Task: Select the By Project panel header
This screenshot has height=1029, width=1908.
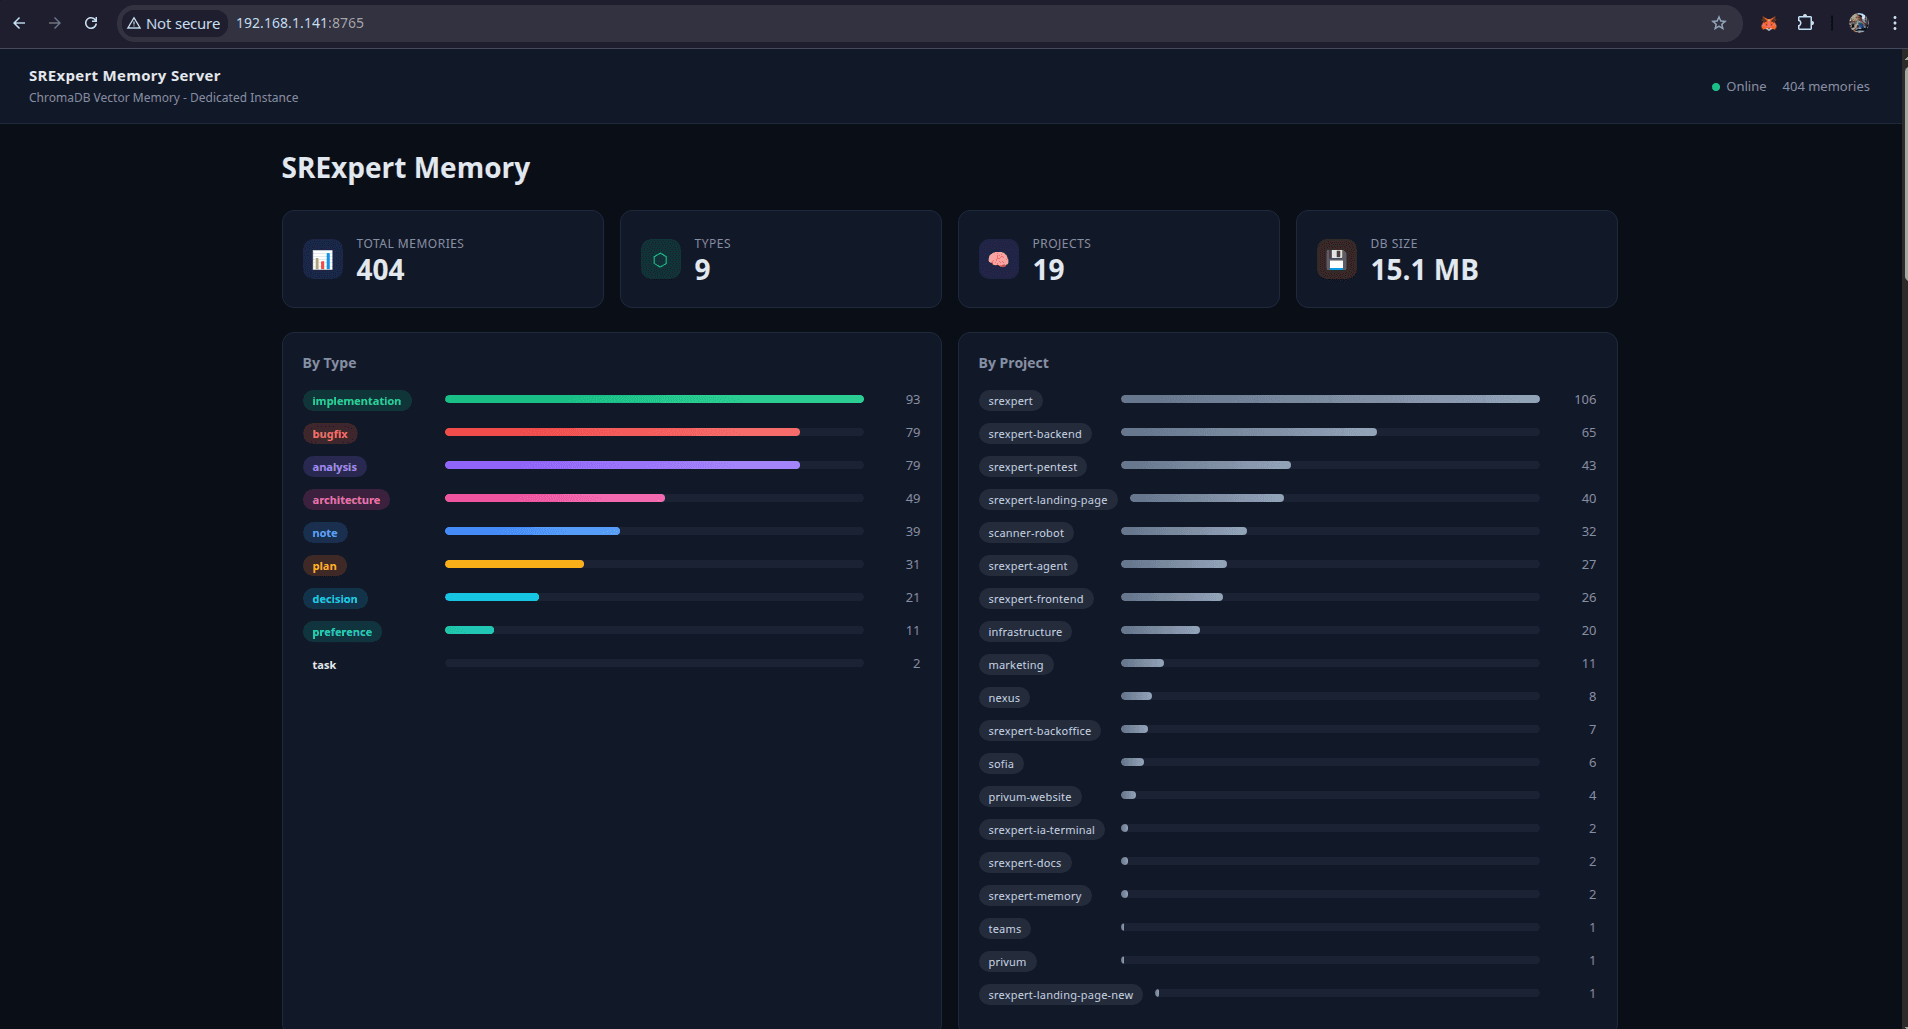Action: pos(1014,363)
